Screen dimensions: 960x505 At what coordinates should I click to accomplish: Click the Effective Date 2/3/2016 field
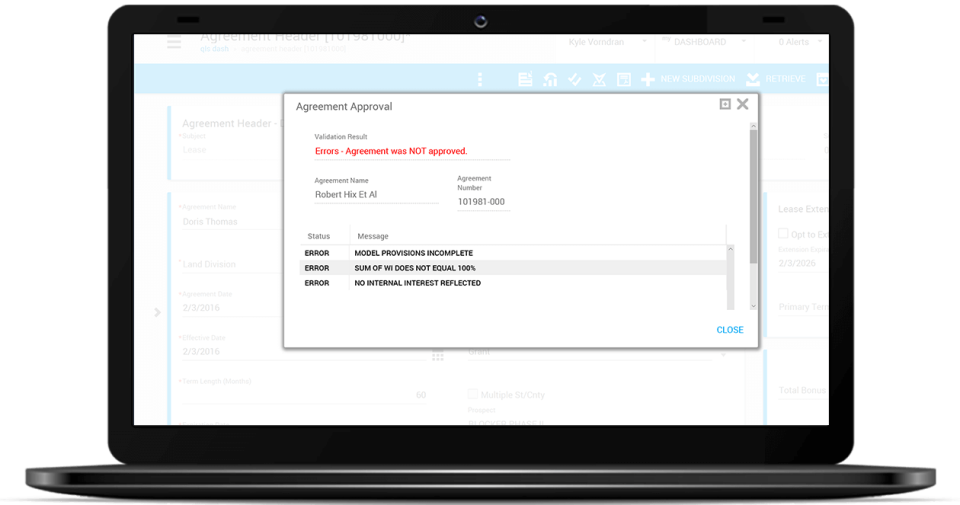click(x=304, y=352)
